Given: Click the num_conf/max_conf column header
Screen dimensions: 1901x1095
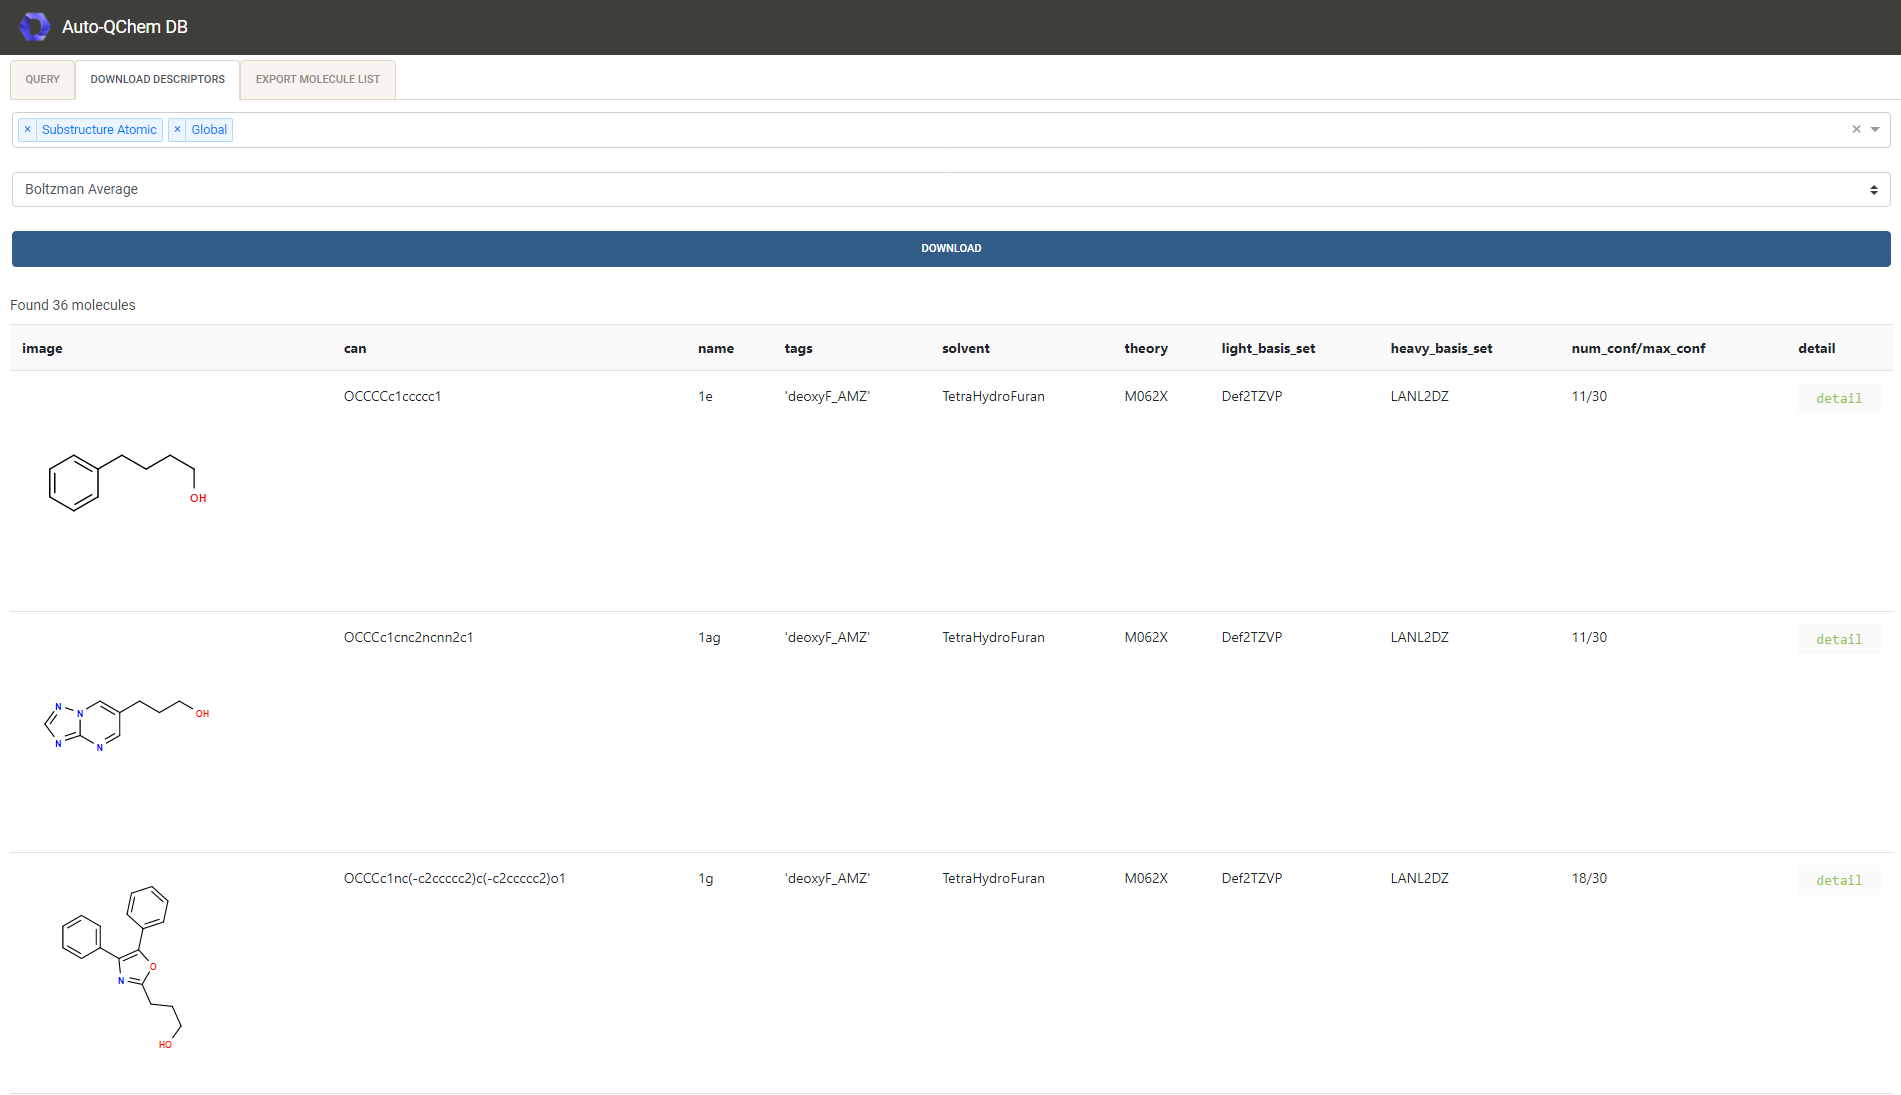Looking at the screenshot, I should point(1637,349).
